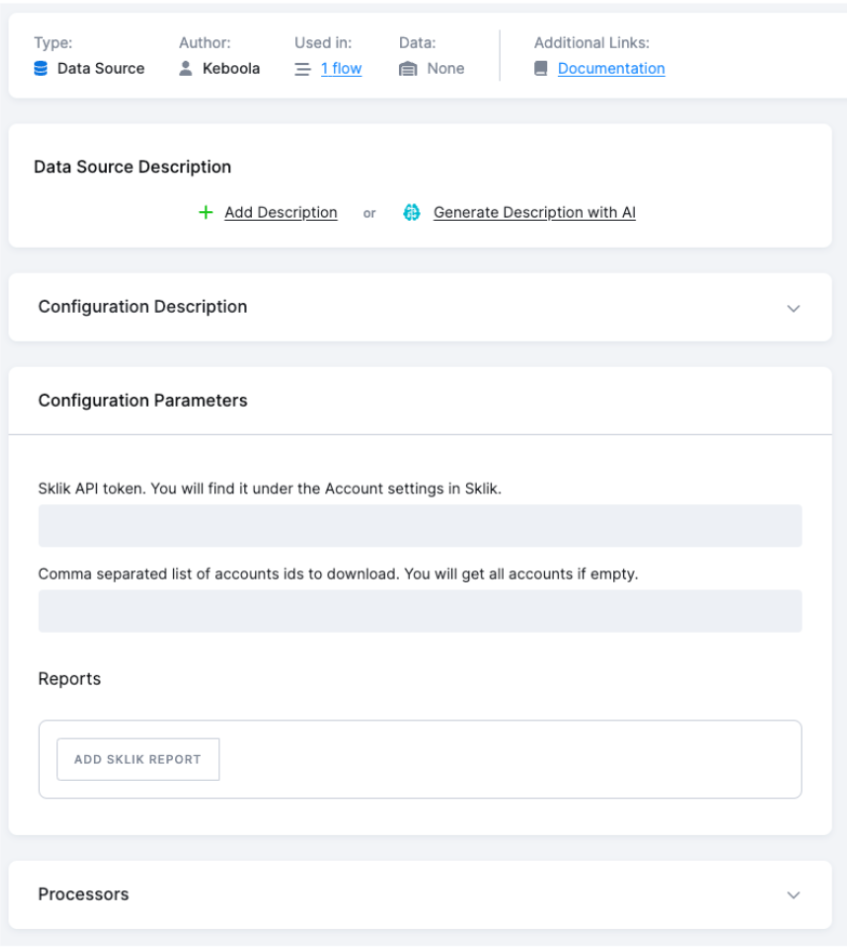Click the account ids input field
This screenshot has height=951, width=847.
click(420, 611)
